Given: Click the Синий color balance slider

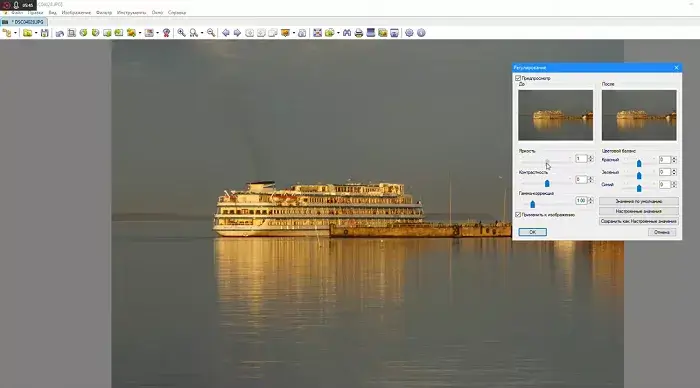Looking at the screenshot, I should coord(639,188).
